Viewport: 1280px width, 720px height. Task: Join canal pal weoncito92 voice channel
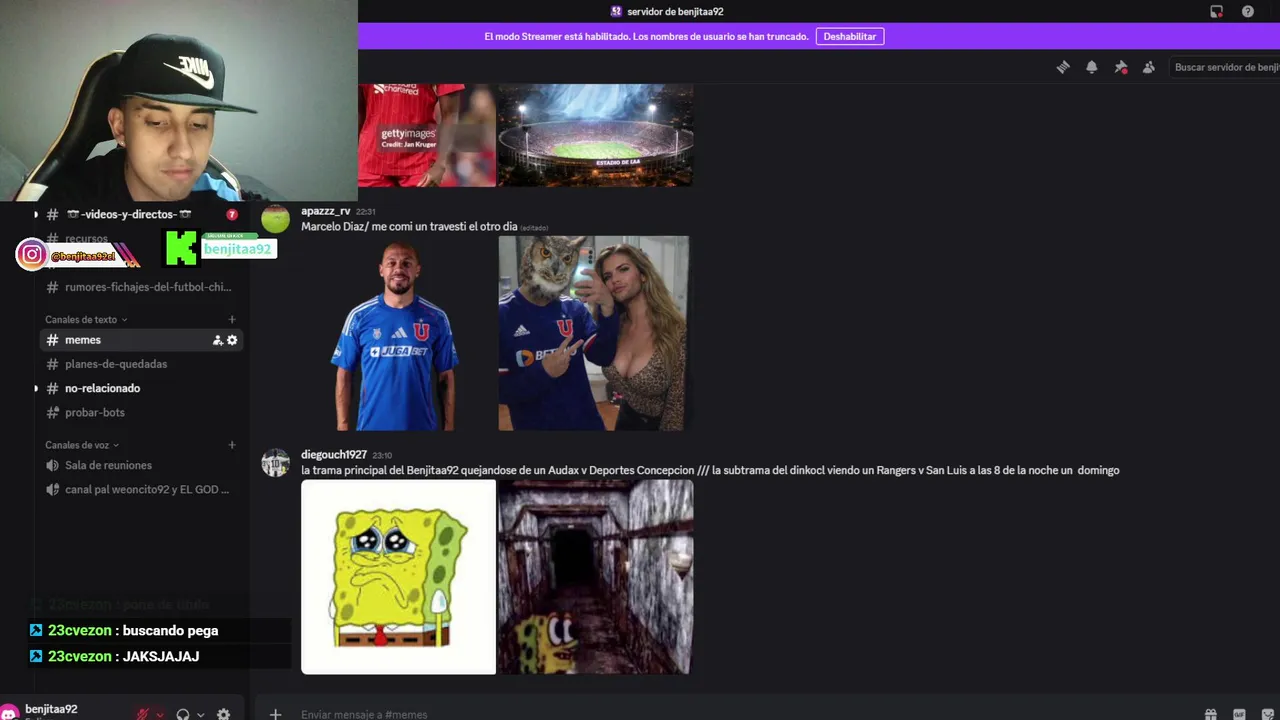[140, 490]
